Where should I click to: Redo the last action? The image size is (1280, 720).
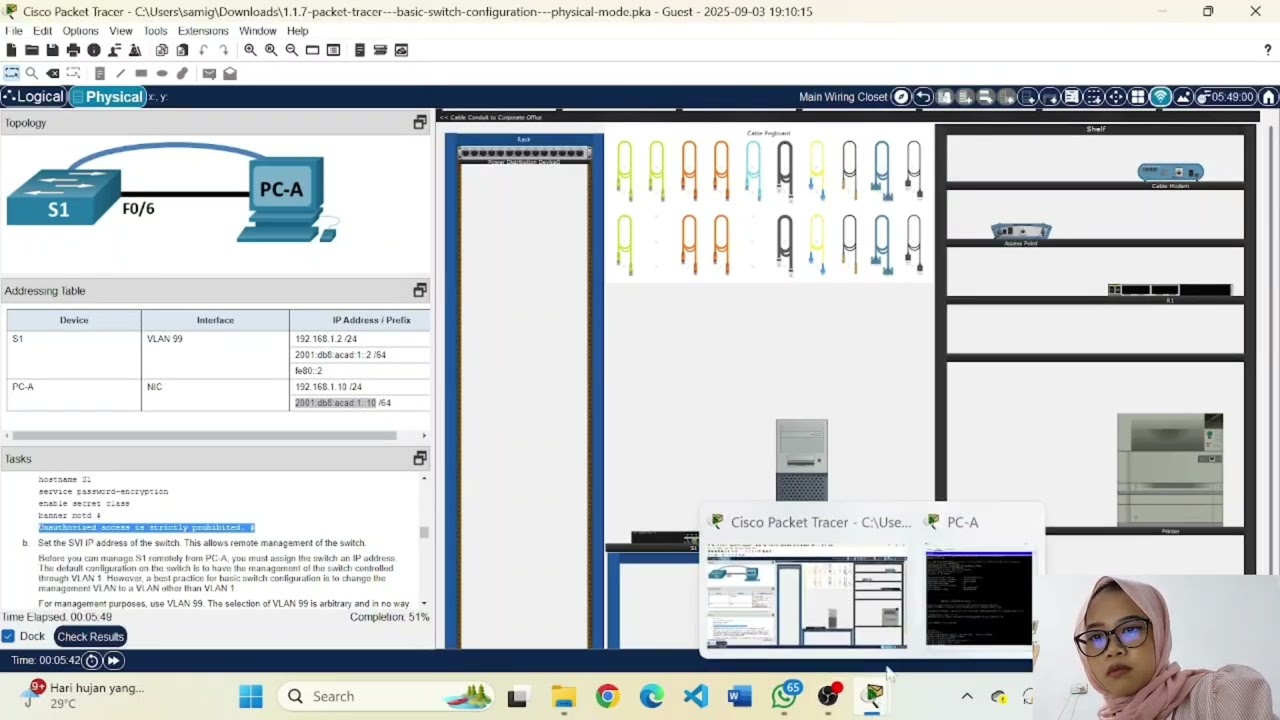224,50
